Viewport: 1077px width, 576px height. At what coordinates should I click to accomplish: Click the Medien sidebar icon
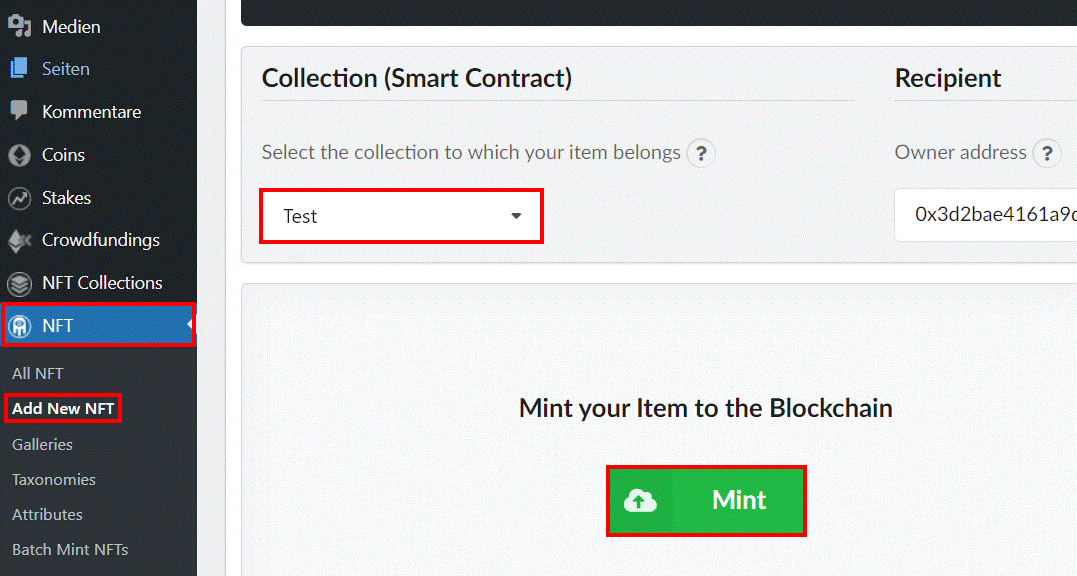tap(19, 26)
